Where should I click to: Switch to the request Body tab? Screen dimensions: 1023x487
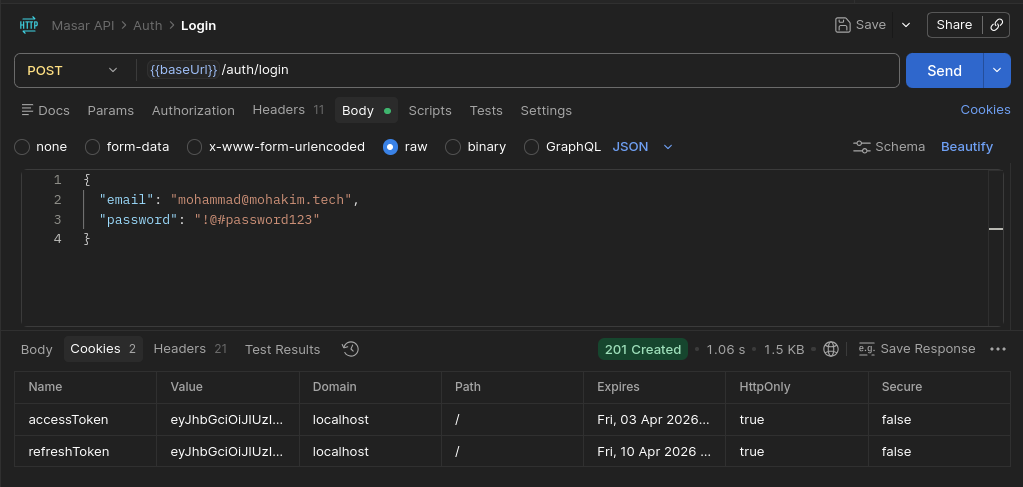[x=366, y=110]
